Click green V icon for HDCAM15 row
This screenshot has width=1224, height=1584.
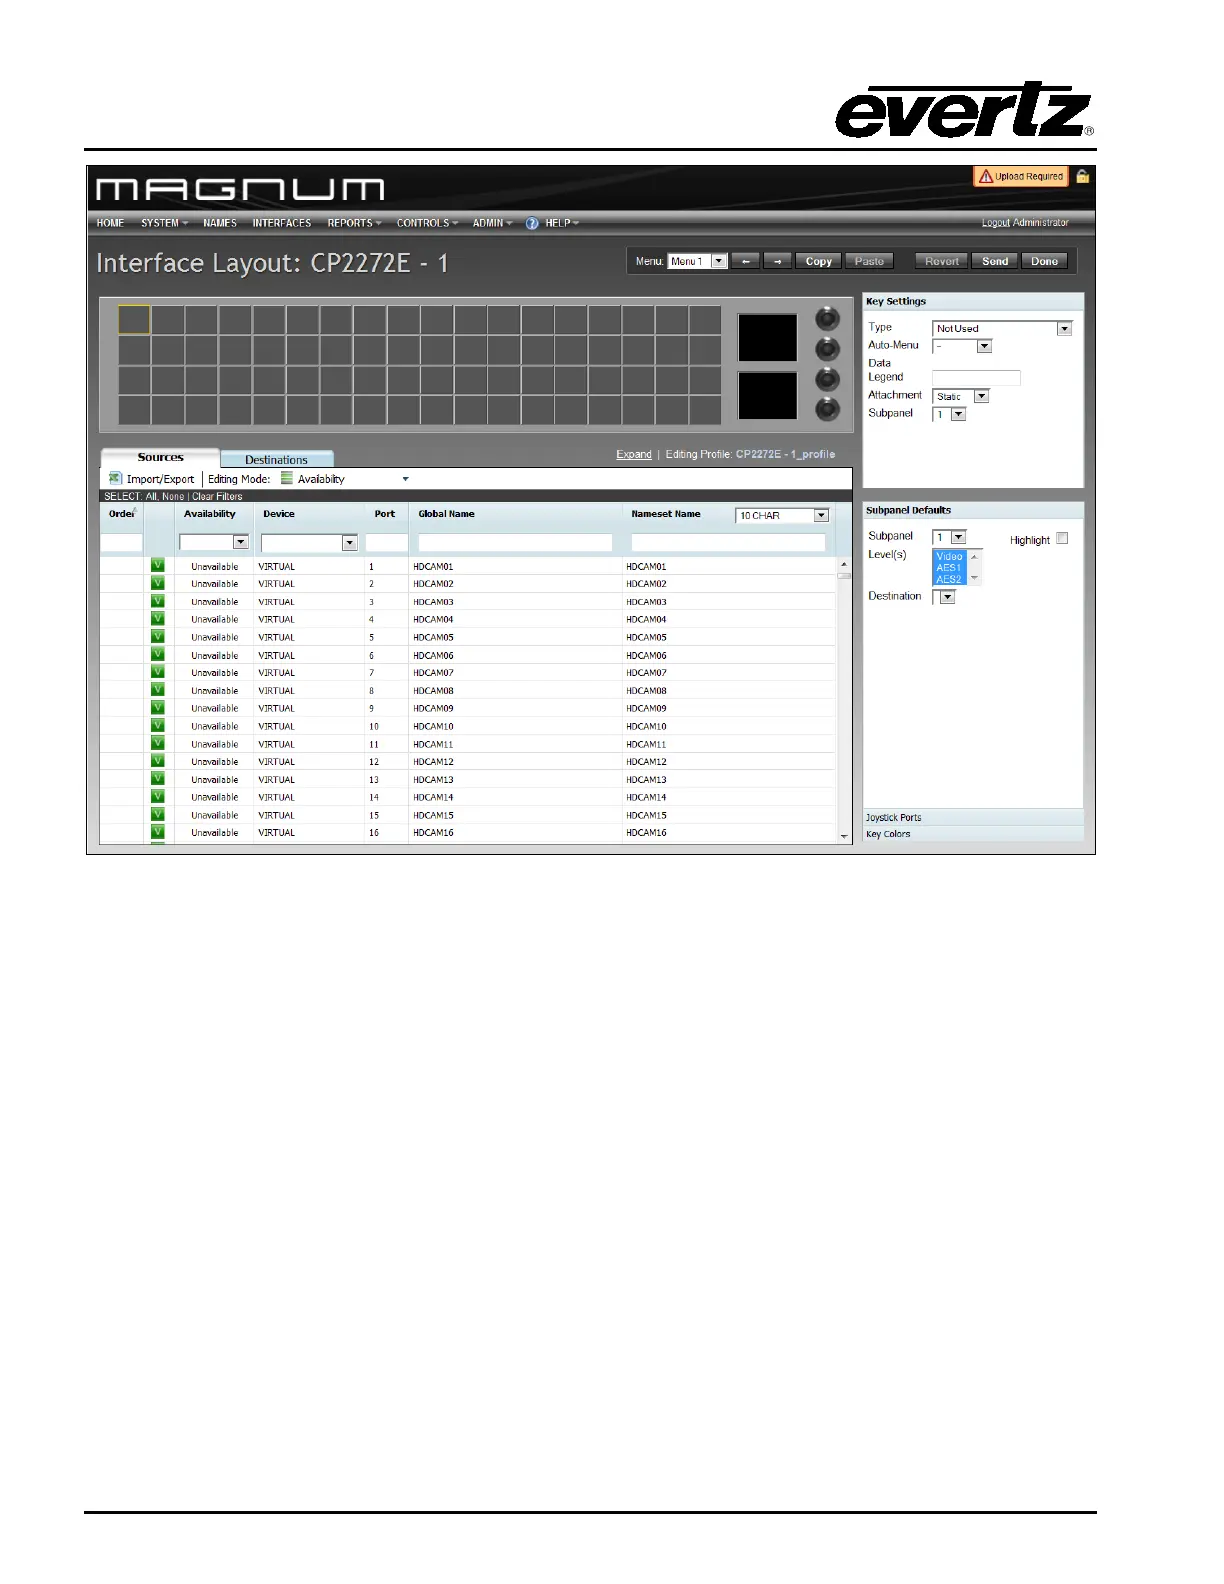158,814
